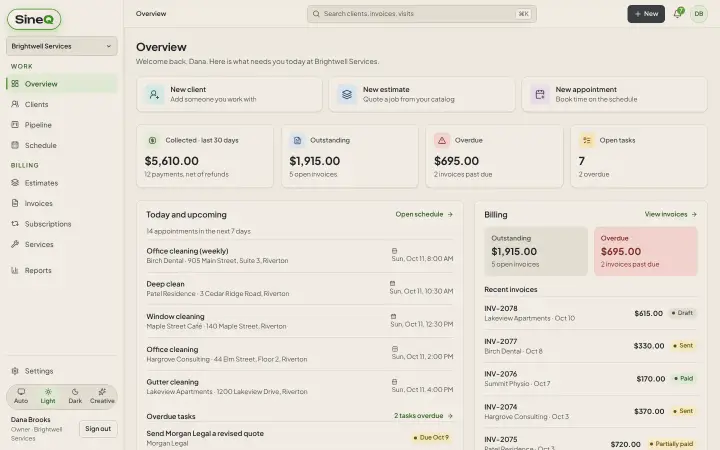The image size is (720, 450).
Task: Click the New appointment card
Action: (614, 94)
